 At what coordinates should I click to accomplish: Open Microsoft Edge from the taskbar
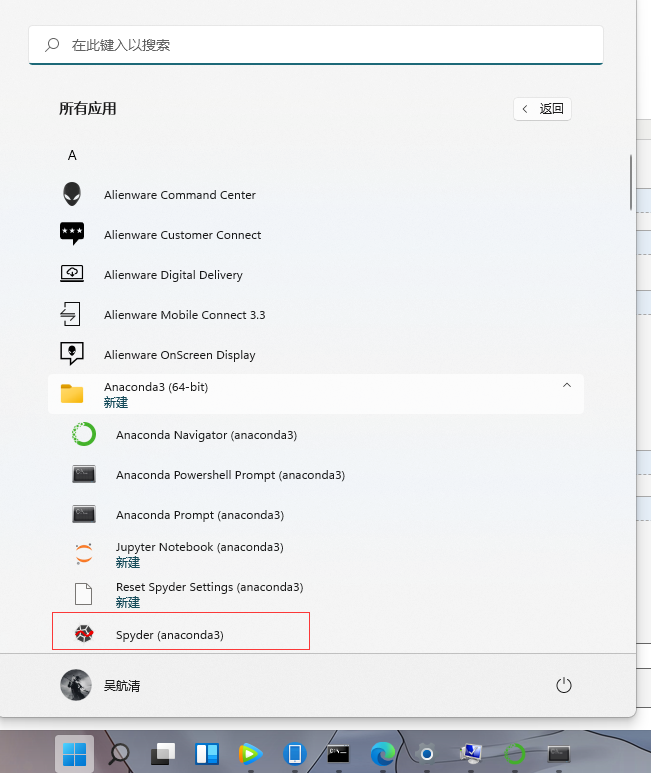(x=382, y=753)
